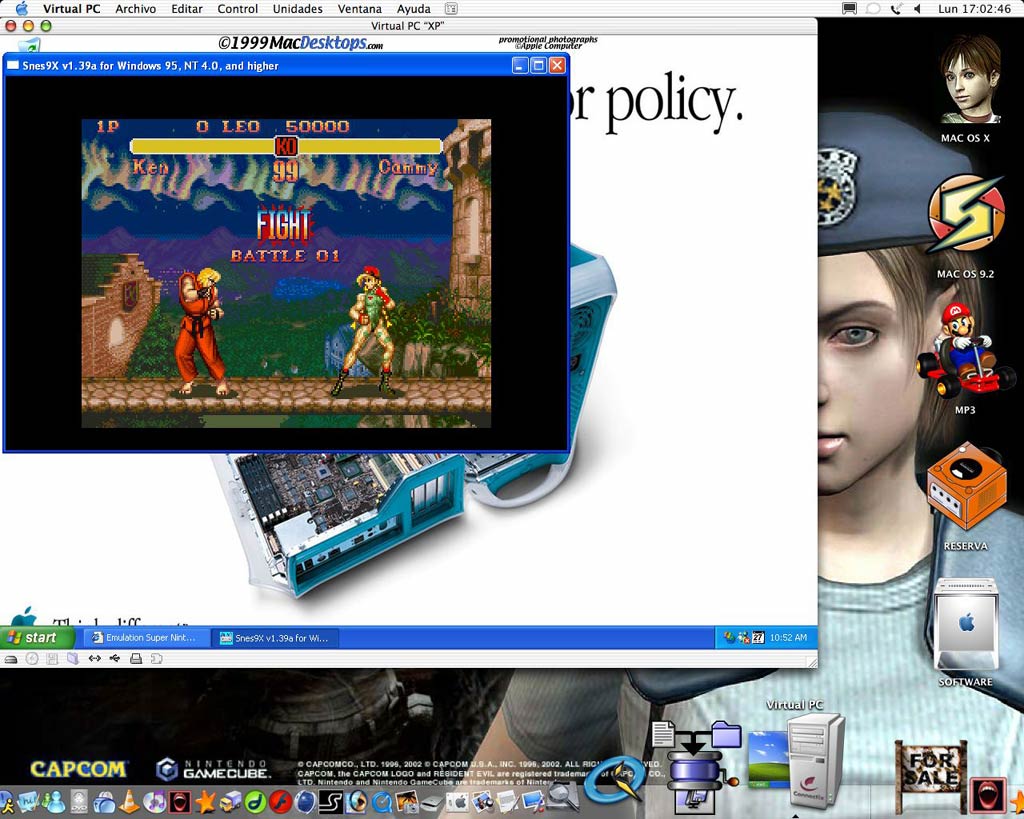Image resolution: width=1024 pixels, height=819 pixels.
Task: Open the magnifying glass Sherlock Dock icon
Action: [564, 797]
